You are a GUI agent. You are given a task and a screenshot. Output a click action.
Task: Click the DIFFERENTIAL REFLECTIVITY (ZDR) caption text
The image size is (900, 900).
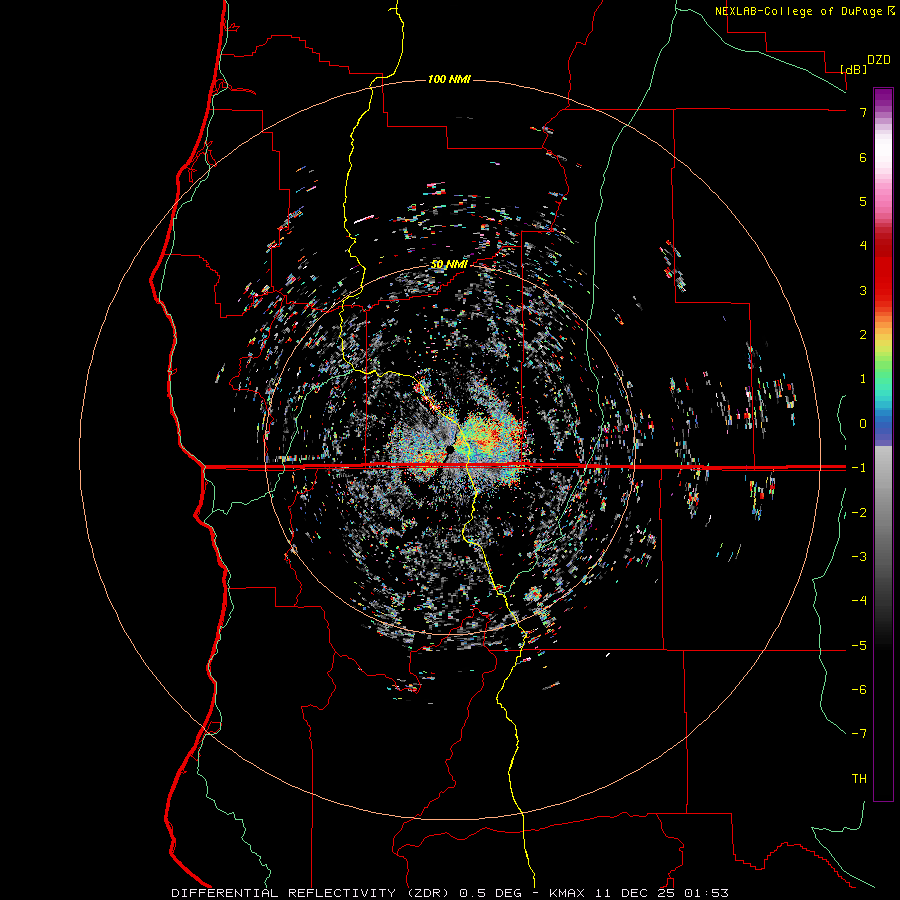(313, 893)
